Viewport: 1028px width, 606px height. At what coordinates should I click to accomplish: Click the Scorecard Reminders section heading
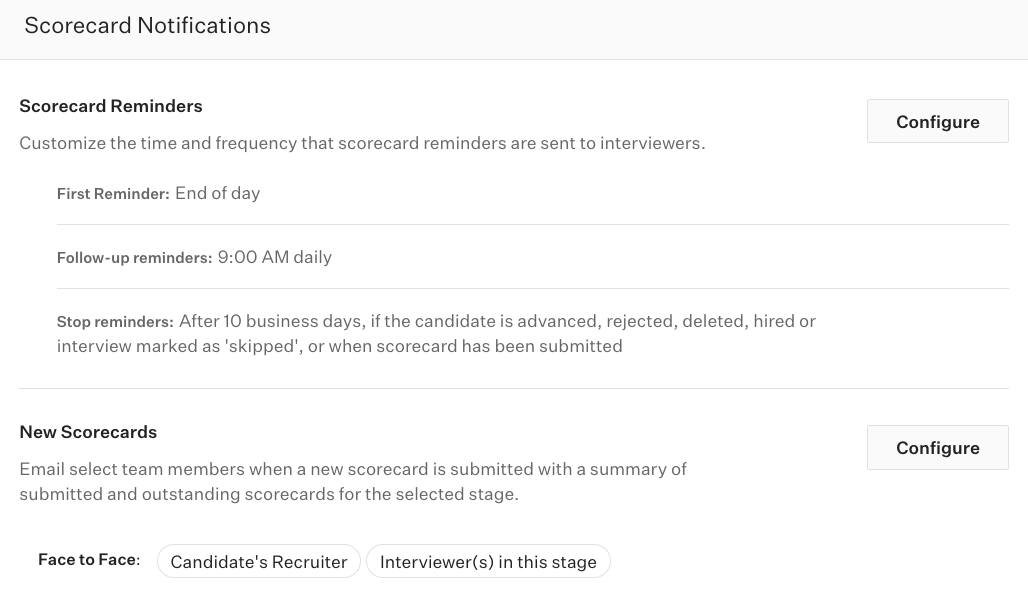point(111,106)
